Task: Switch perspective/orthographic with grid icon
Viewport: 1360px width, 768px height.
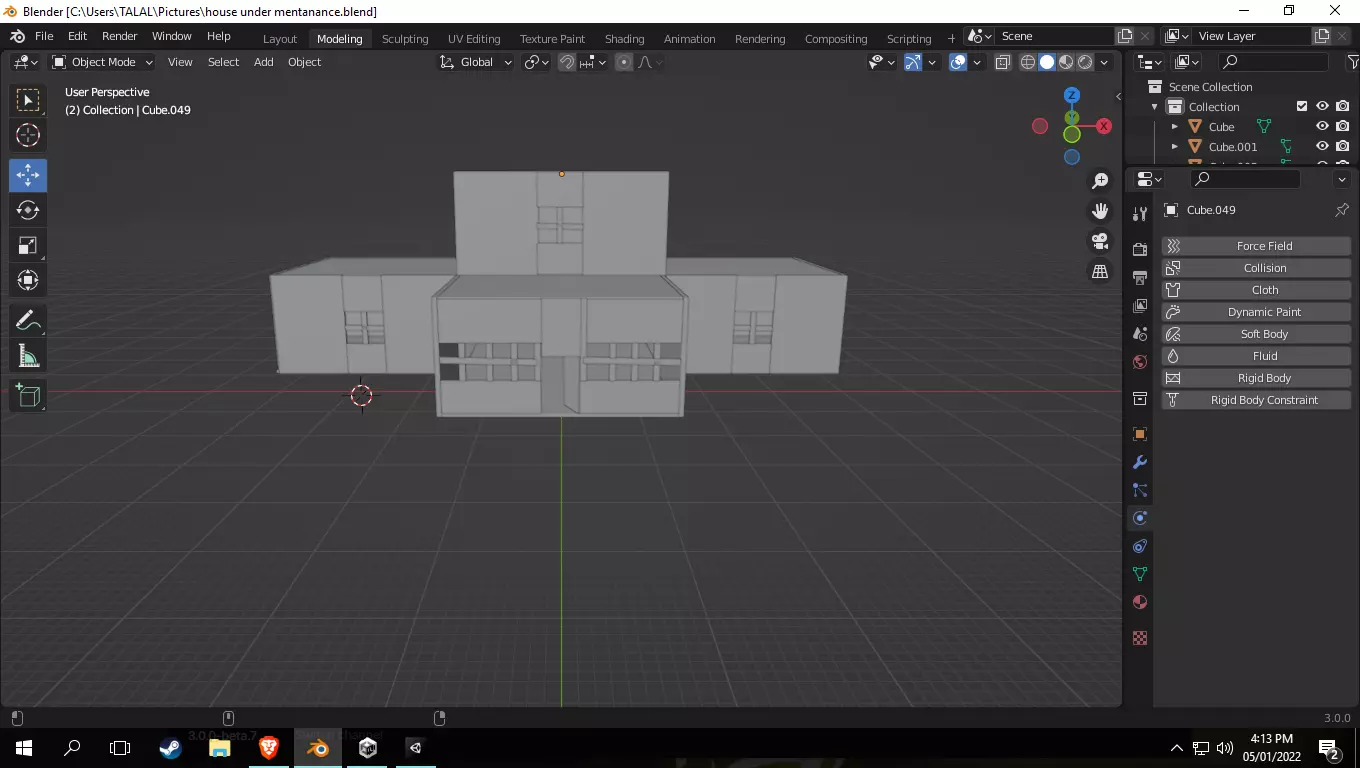Action: (1100, 271)
